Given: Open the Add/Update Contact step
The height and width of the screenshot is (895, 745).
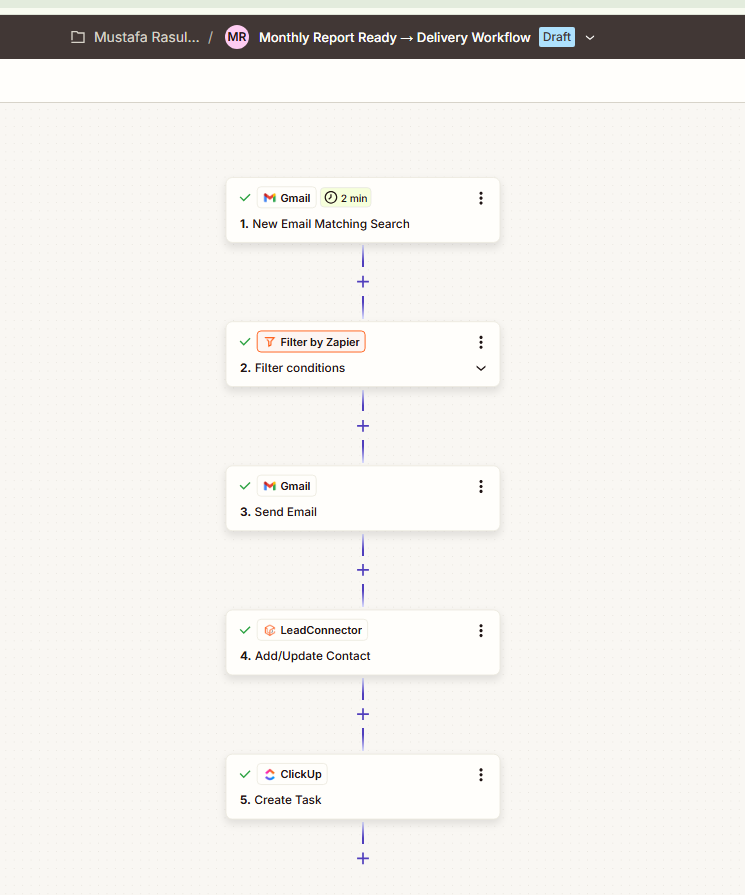Looking at the screenshot, I should tap(363, 643).
